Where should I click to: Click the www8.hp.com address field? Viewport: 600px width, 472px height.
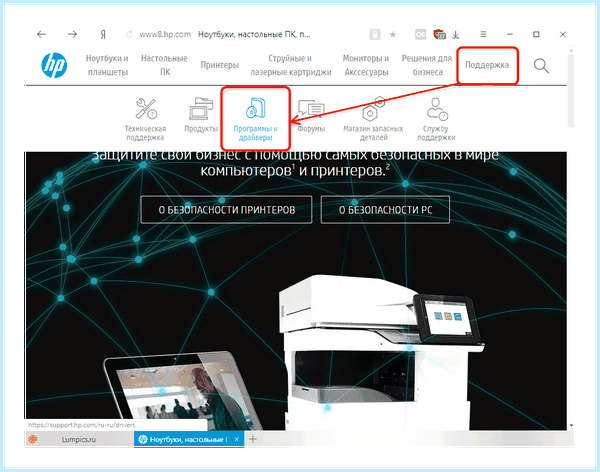point(165,34)
